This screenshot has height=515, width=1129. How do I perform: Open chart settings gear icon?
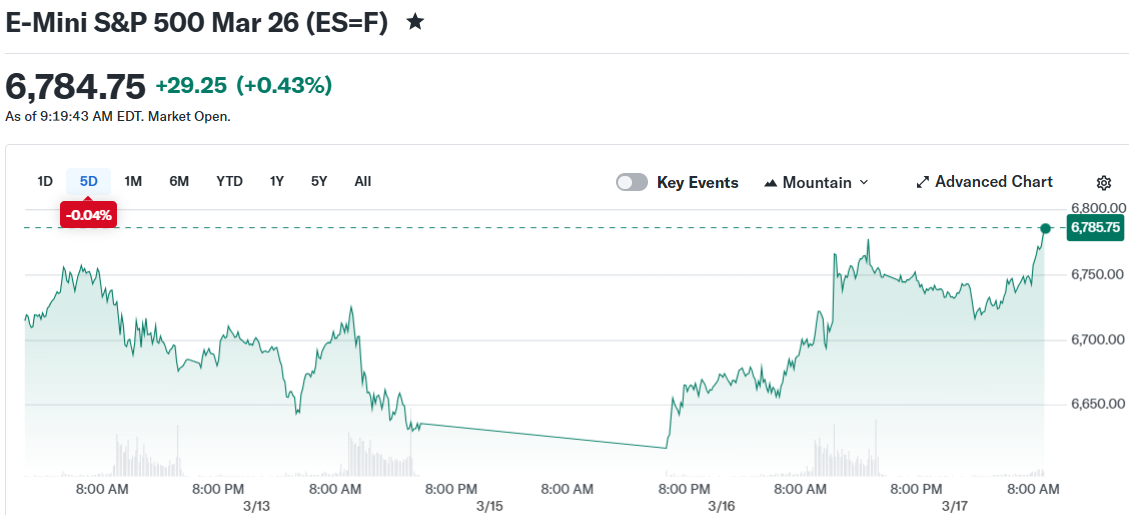coord(1104,183)
